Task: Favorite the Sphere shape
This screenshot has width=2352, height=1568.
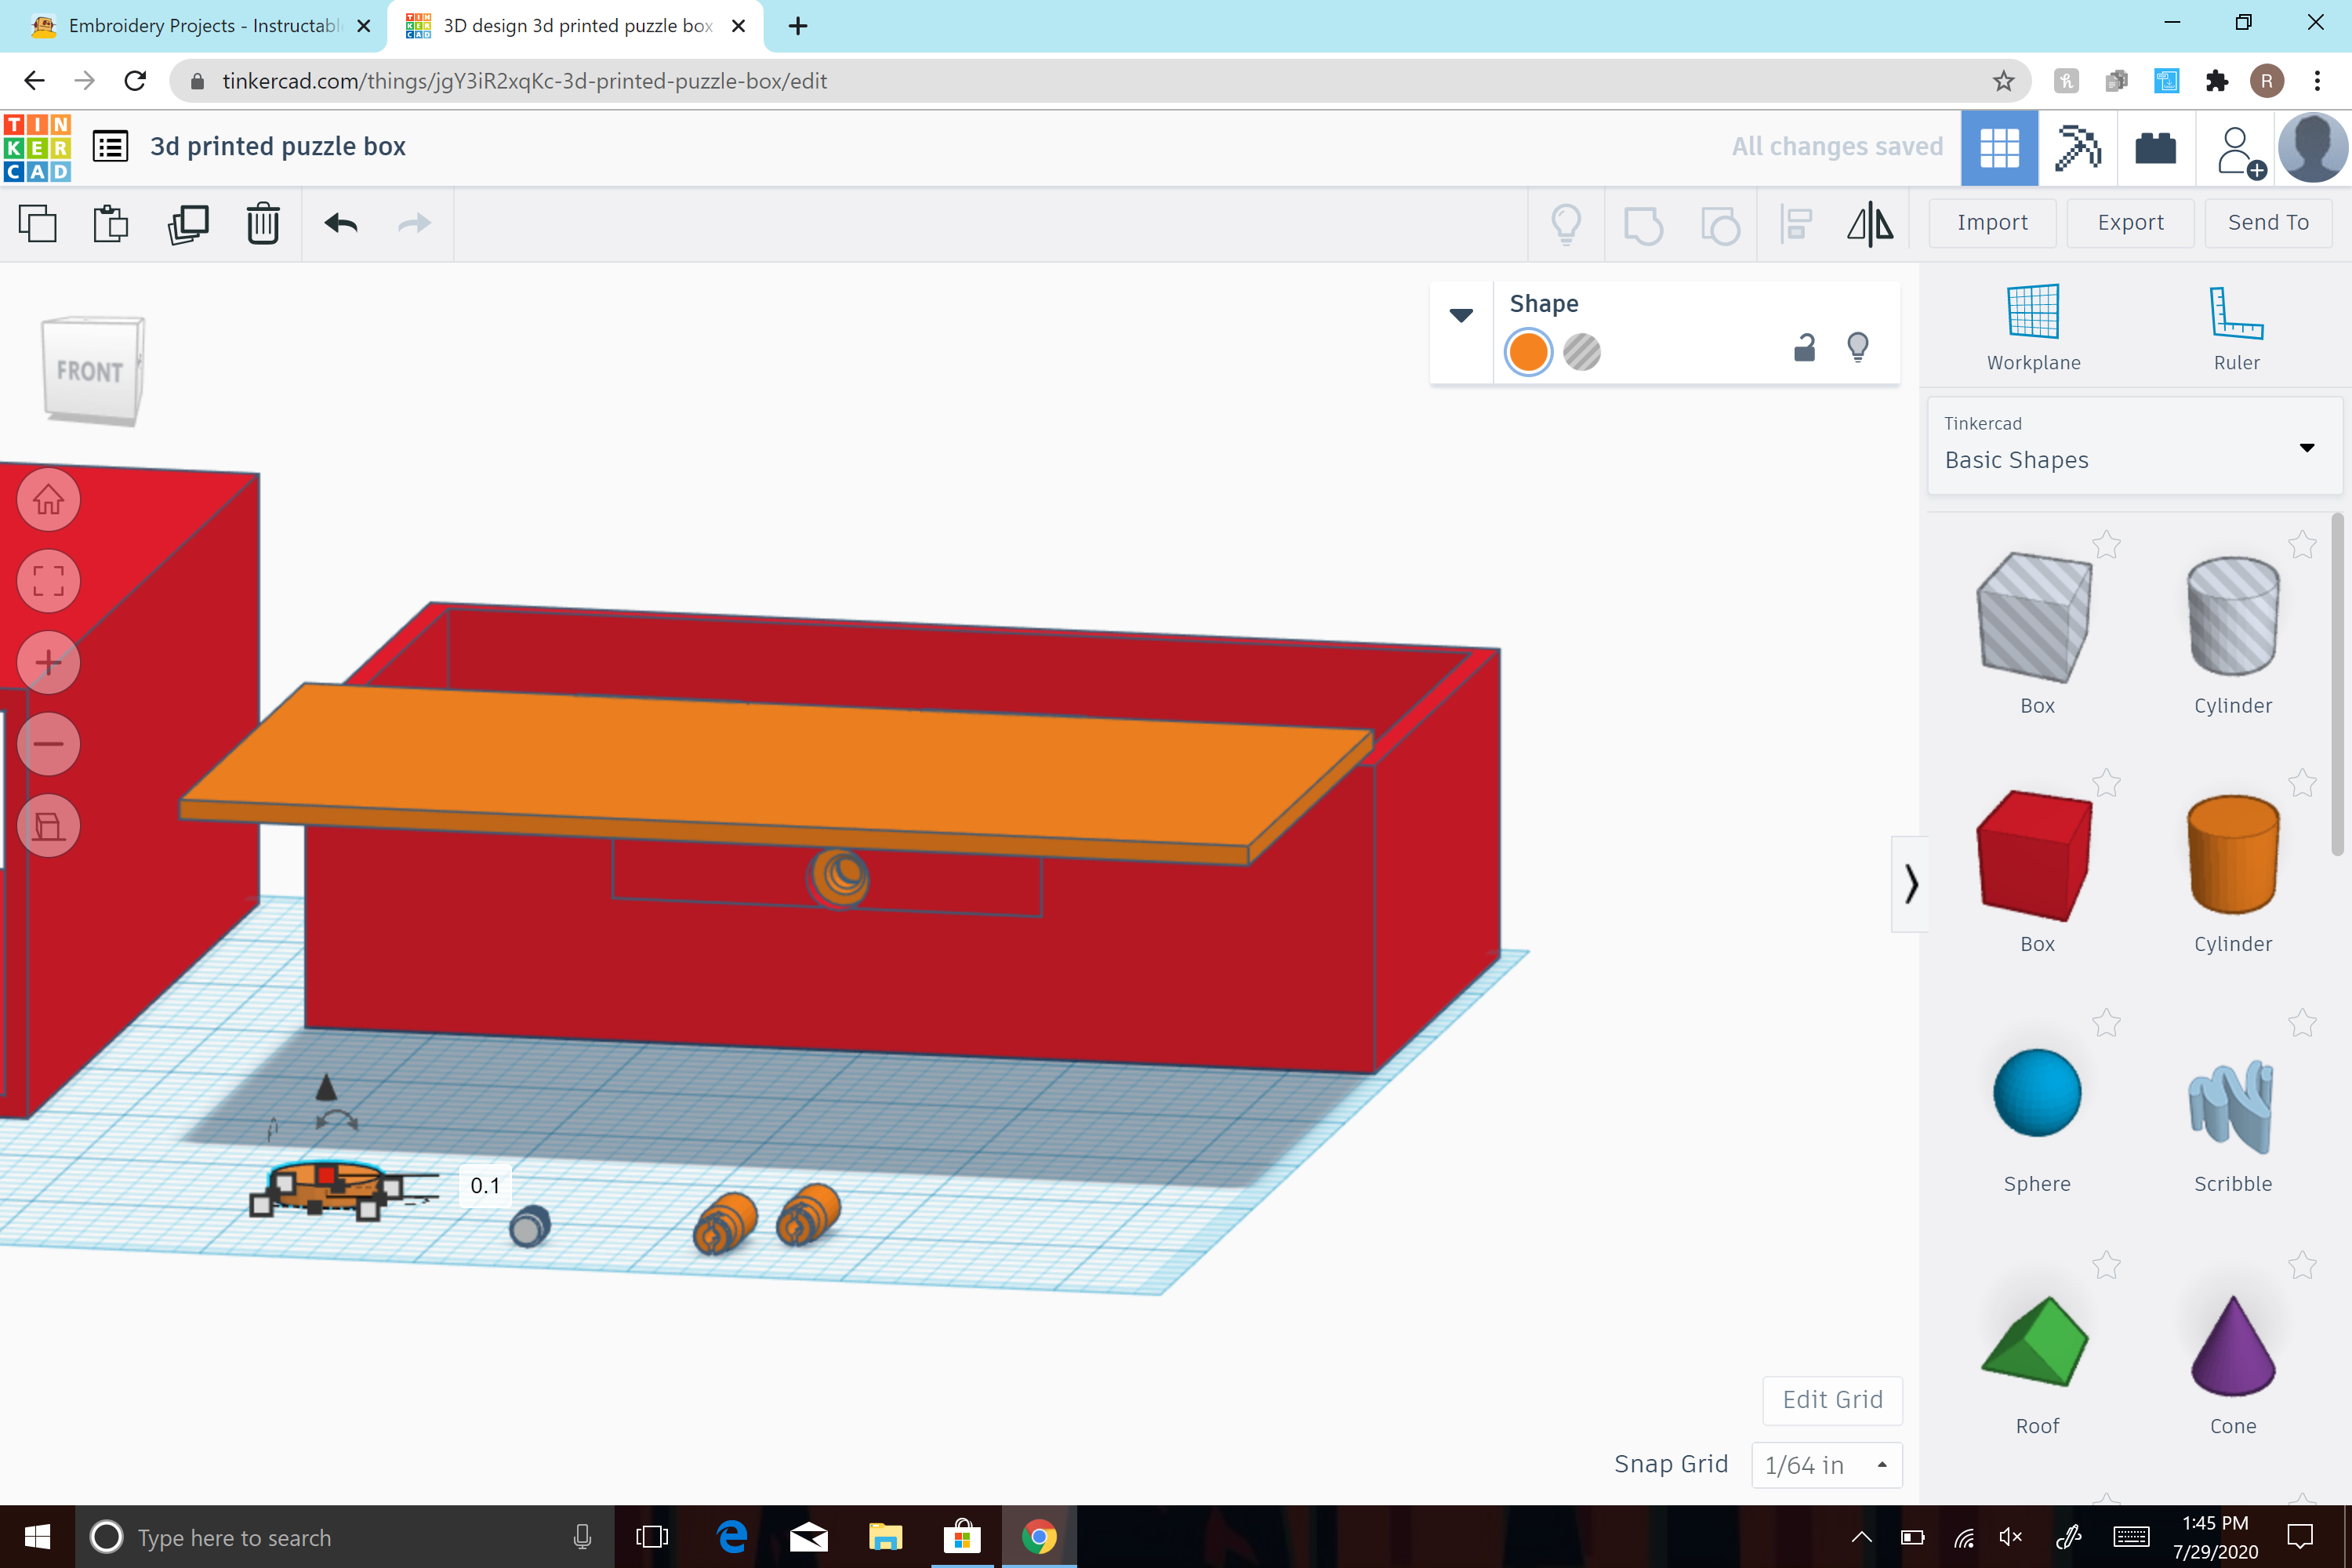Action: (2106, 1022)
